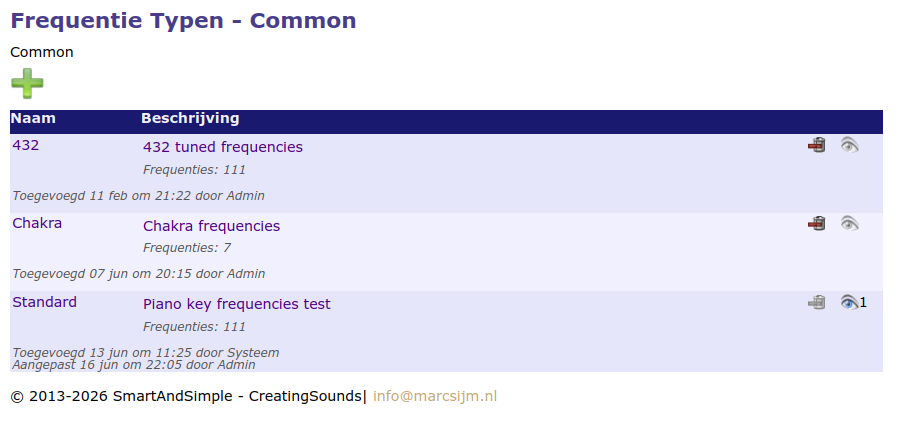
Task: Open the Chakra name link
Action: point(37,223)
